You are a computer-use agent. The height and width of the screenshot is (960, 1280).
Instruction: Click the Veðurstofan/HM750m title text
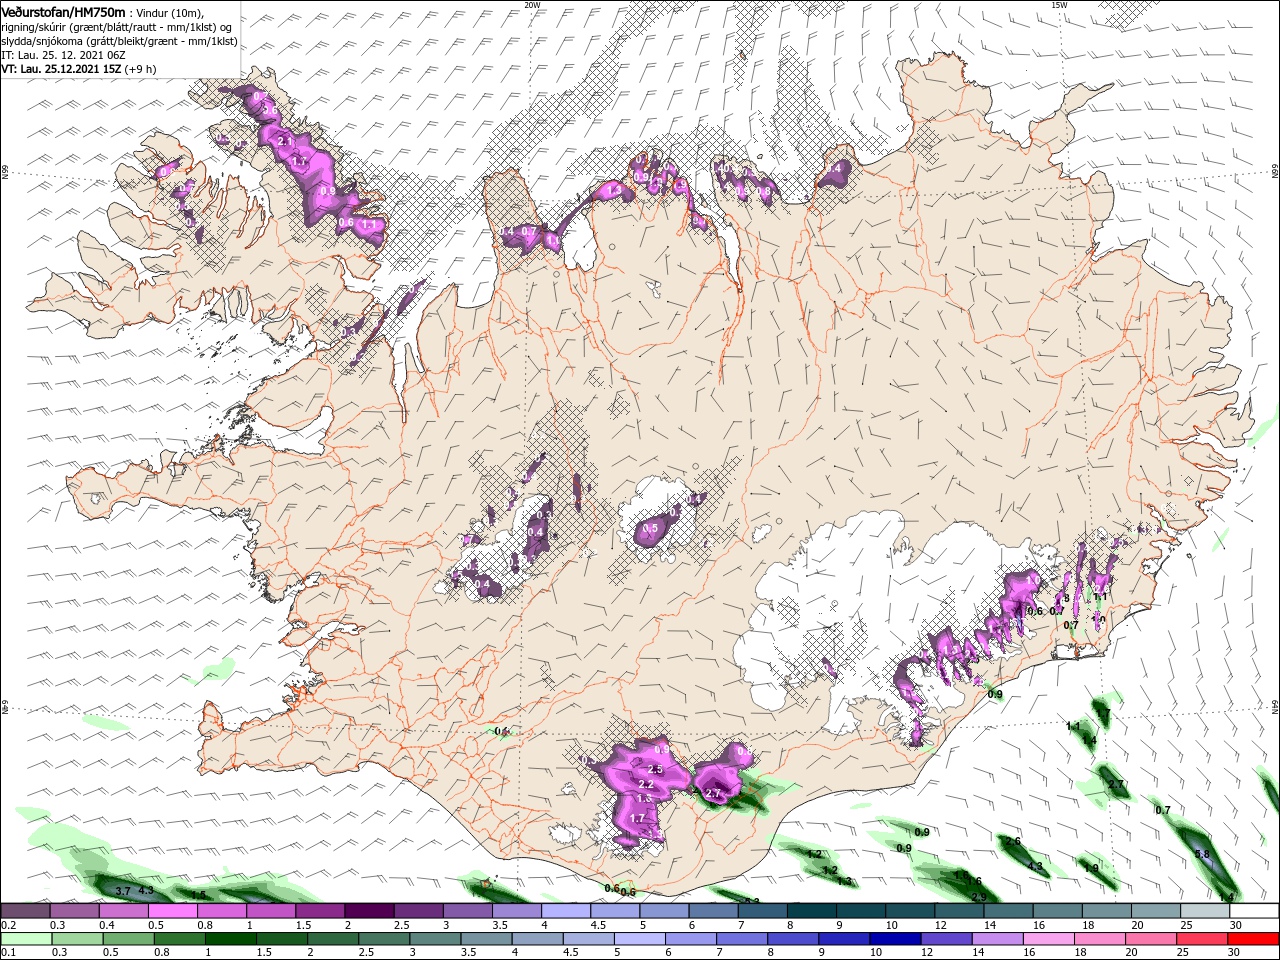(x=63, y=11)
